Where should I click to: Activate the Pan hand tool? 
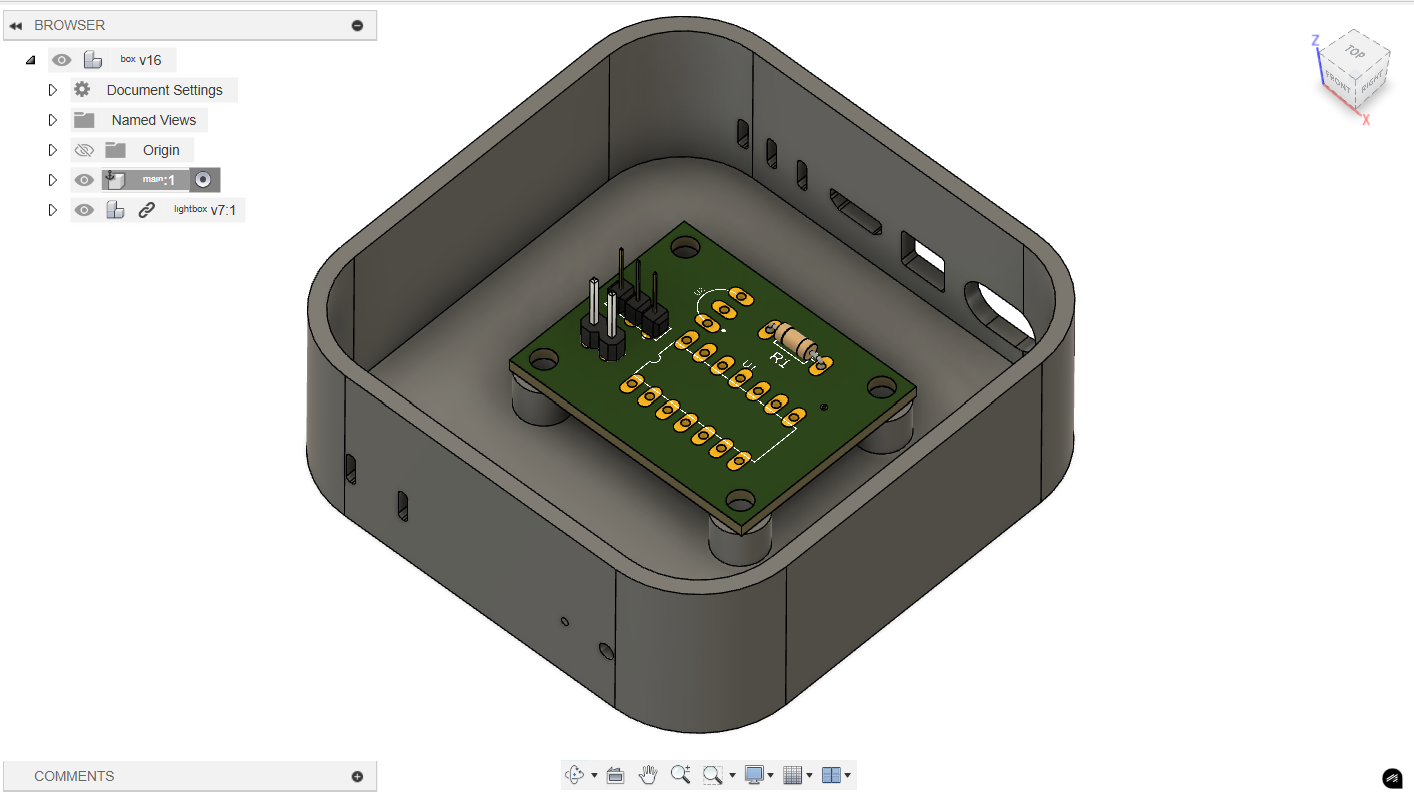[649, 775]
